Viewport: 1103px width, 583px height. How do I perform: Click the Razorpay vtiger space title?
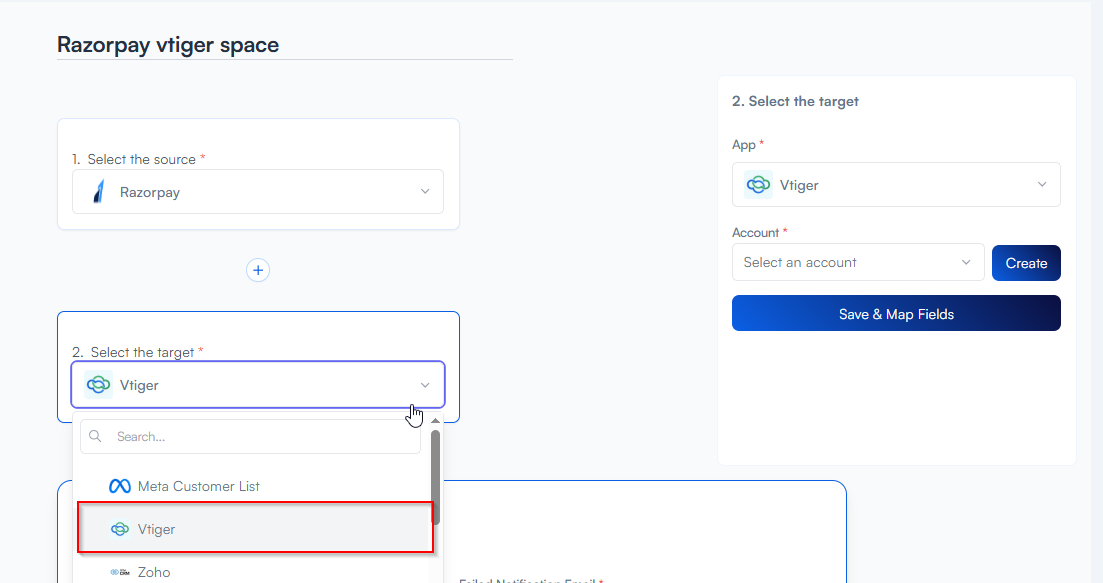pos(168,45)
